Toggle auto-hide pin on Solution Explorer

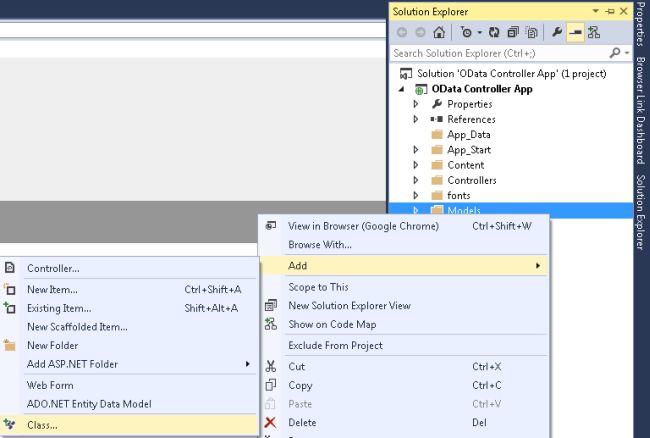(610, 10)
